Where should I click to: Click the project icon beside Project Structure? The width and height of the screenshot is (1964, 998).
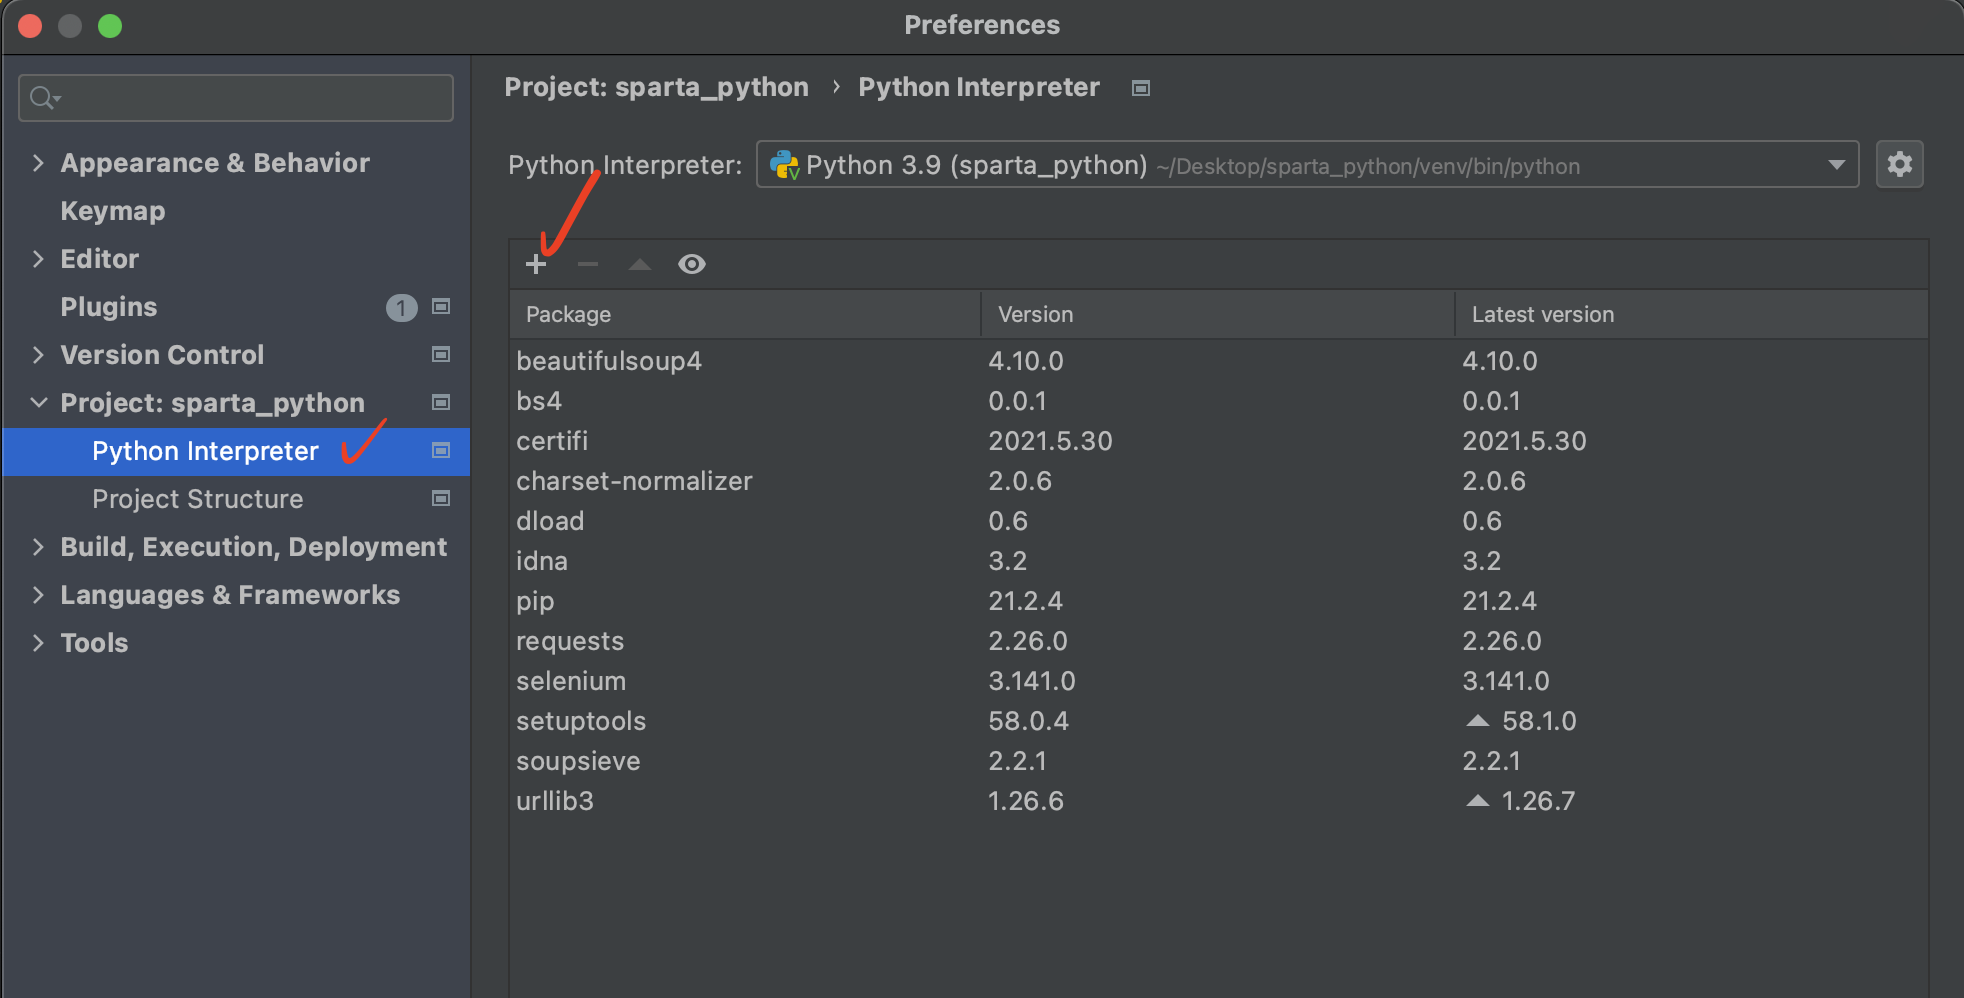(x=441, y=498)
